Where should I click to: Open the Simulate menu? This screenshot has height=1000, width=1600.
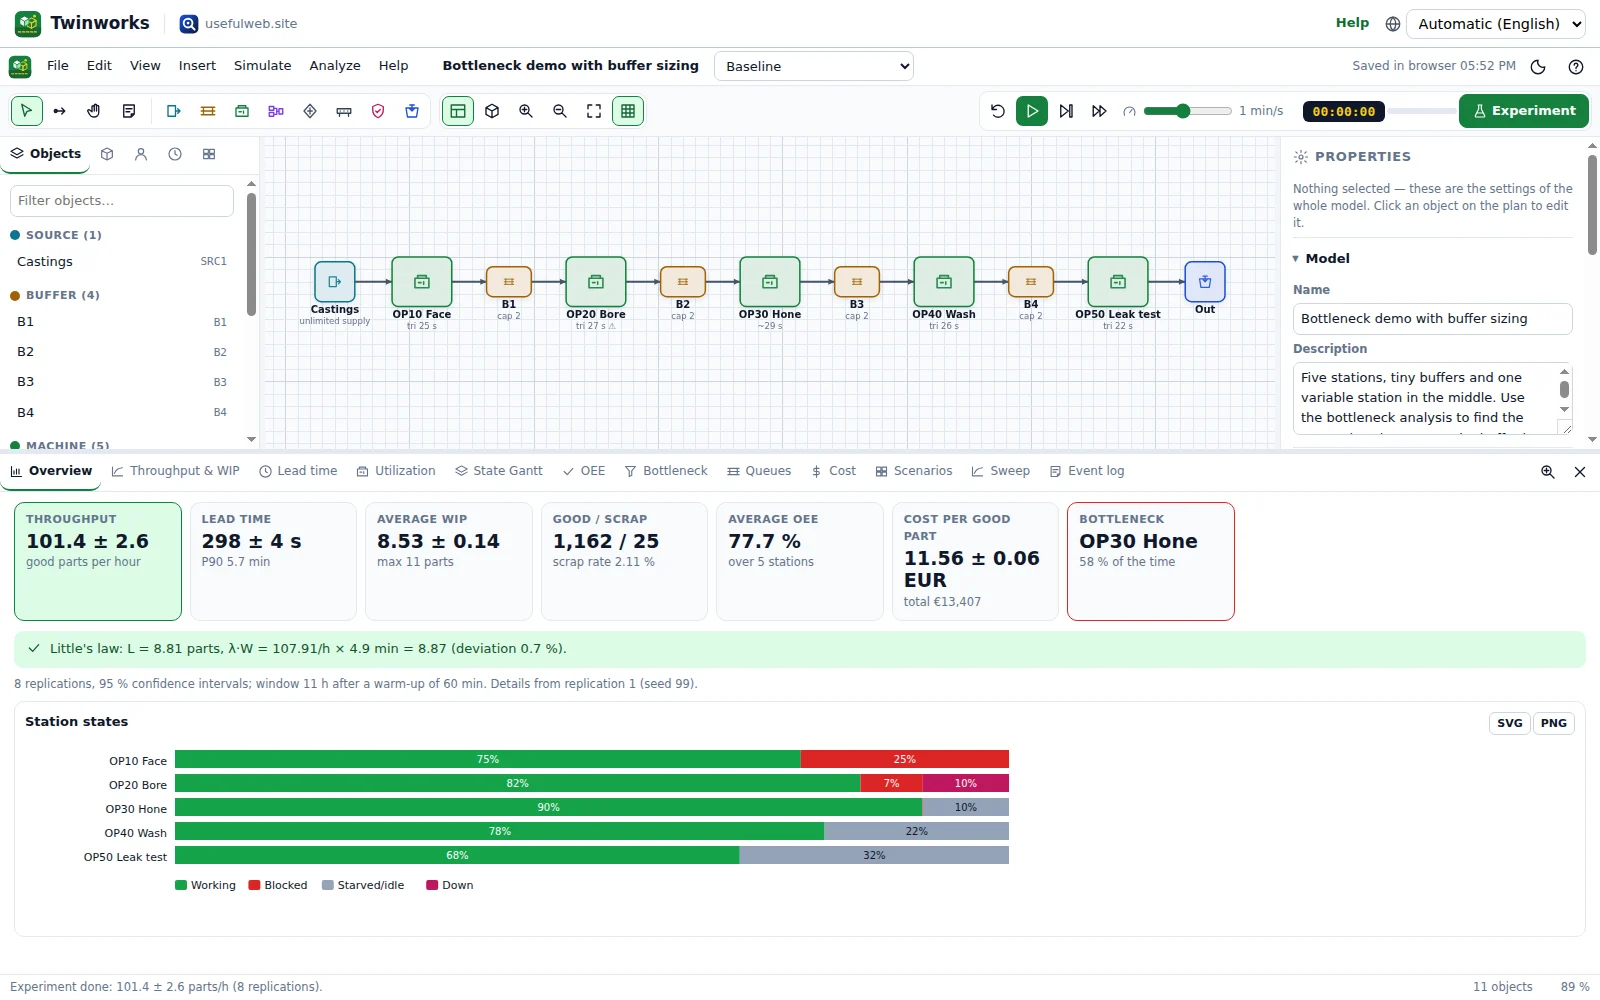coord(263,66)
